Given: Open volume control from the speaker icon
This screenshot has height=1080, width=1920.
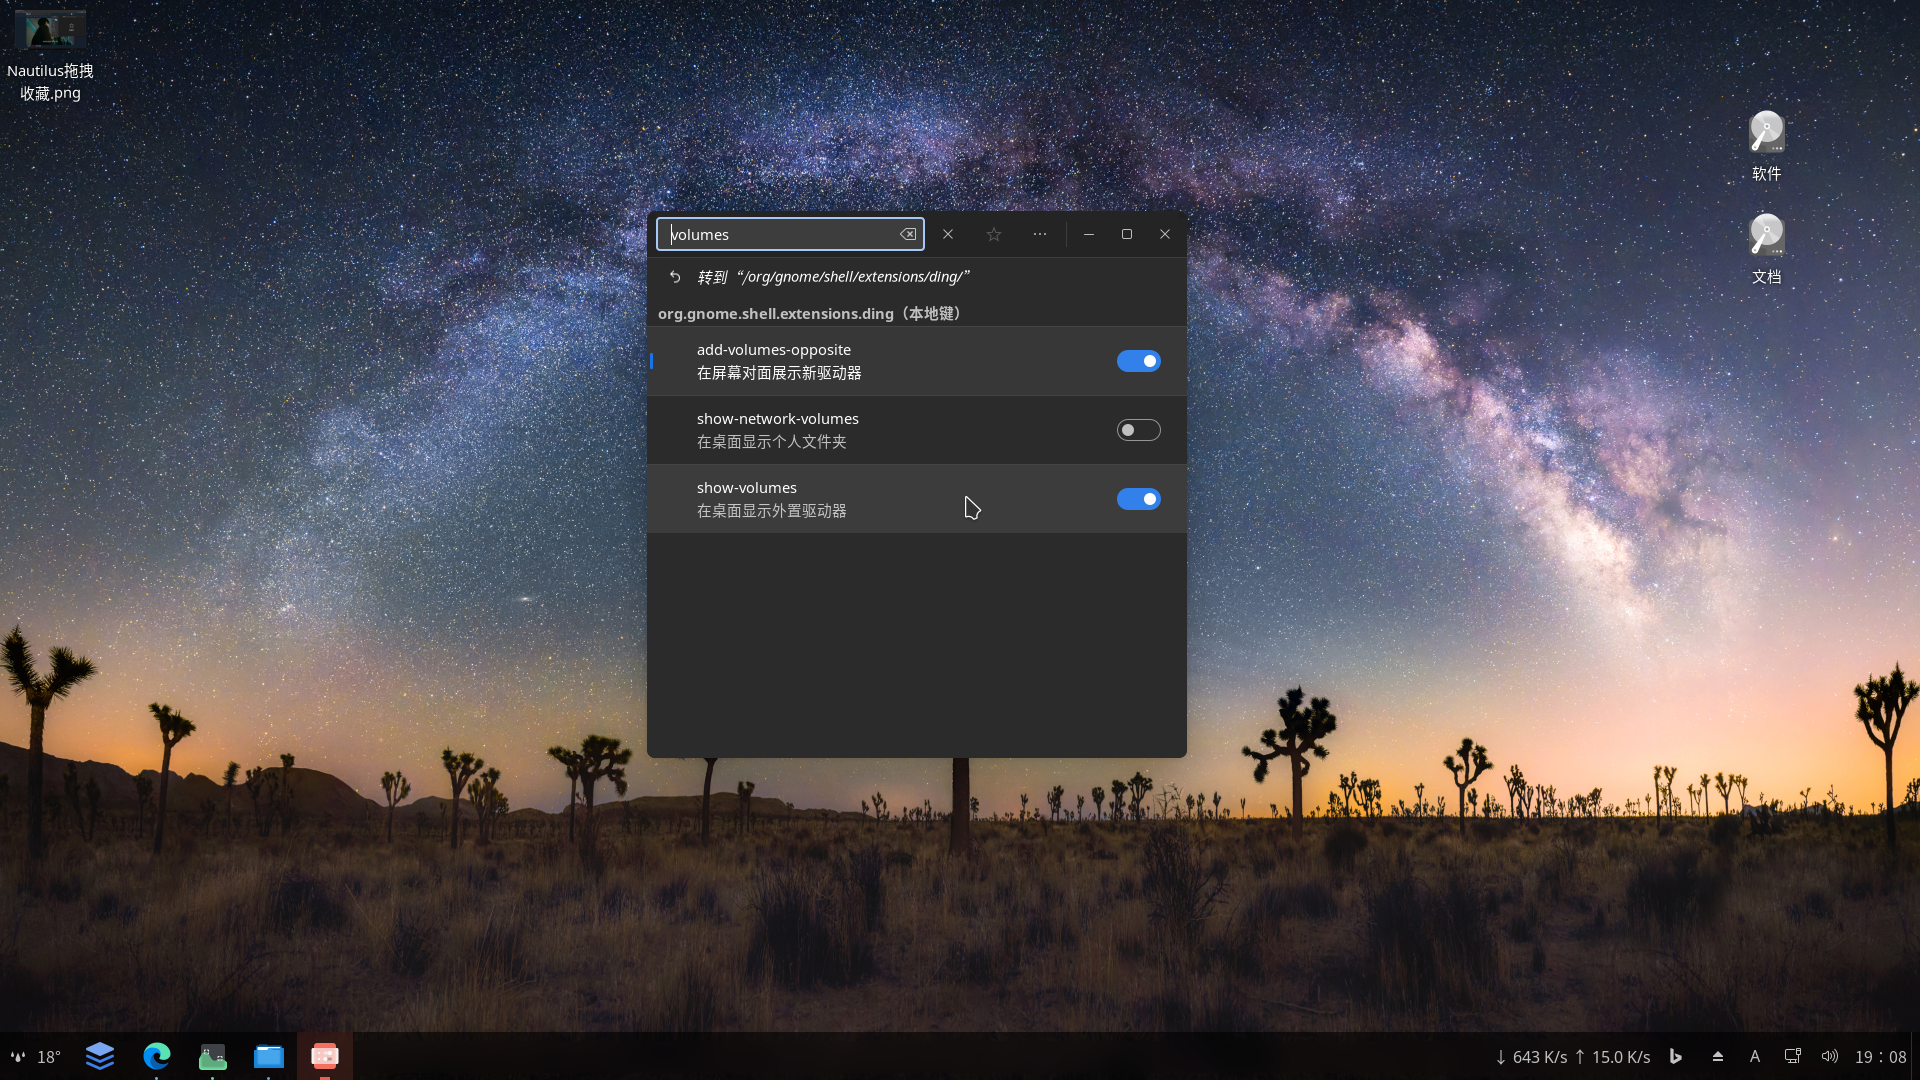Looking at the screenshot, I should tap(1829, 1056).
